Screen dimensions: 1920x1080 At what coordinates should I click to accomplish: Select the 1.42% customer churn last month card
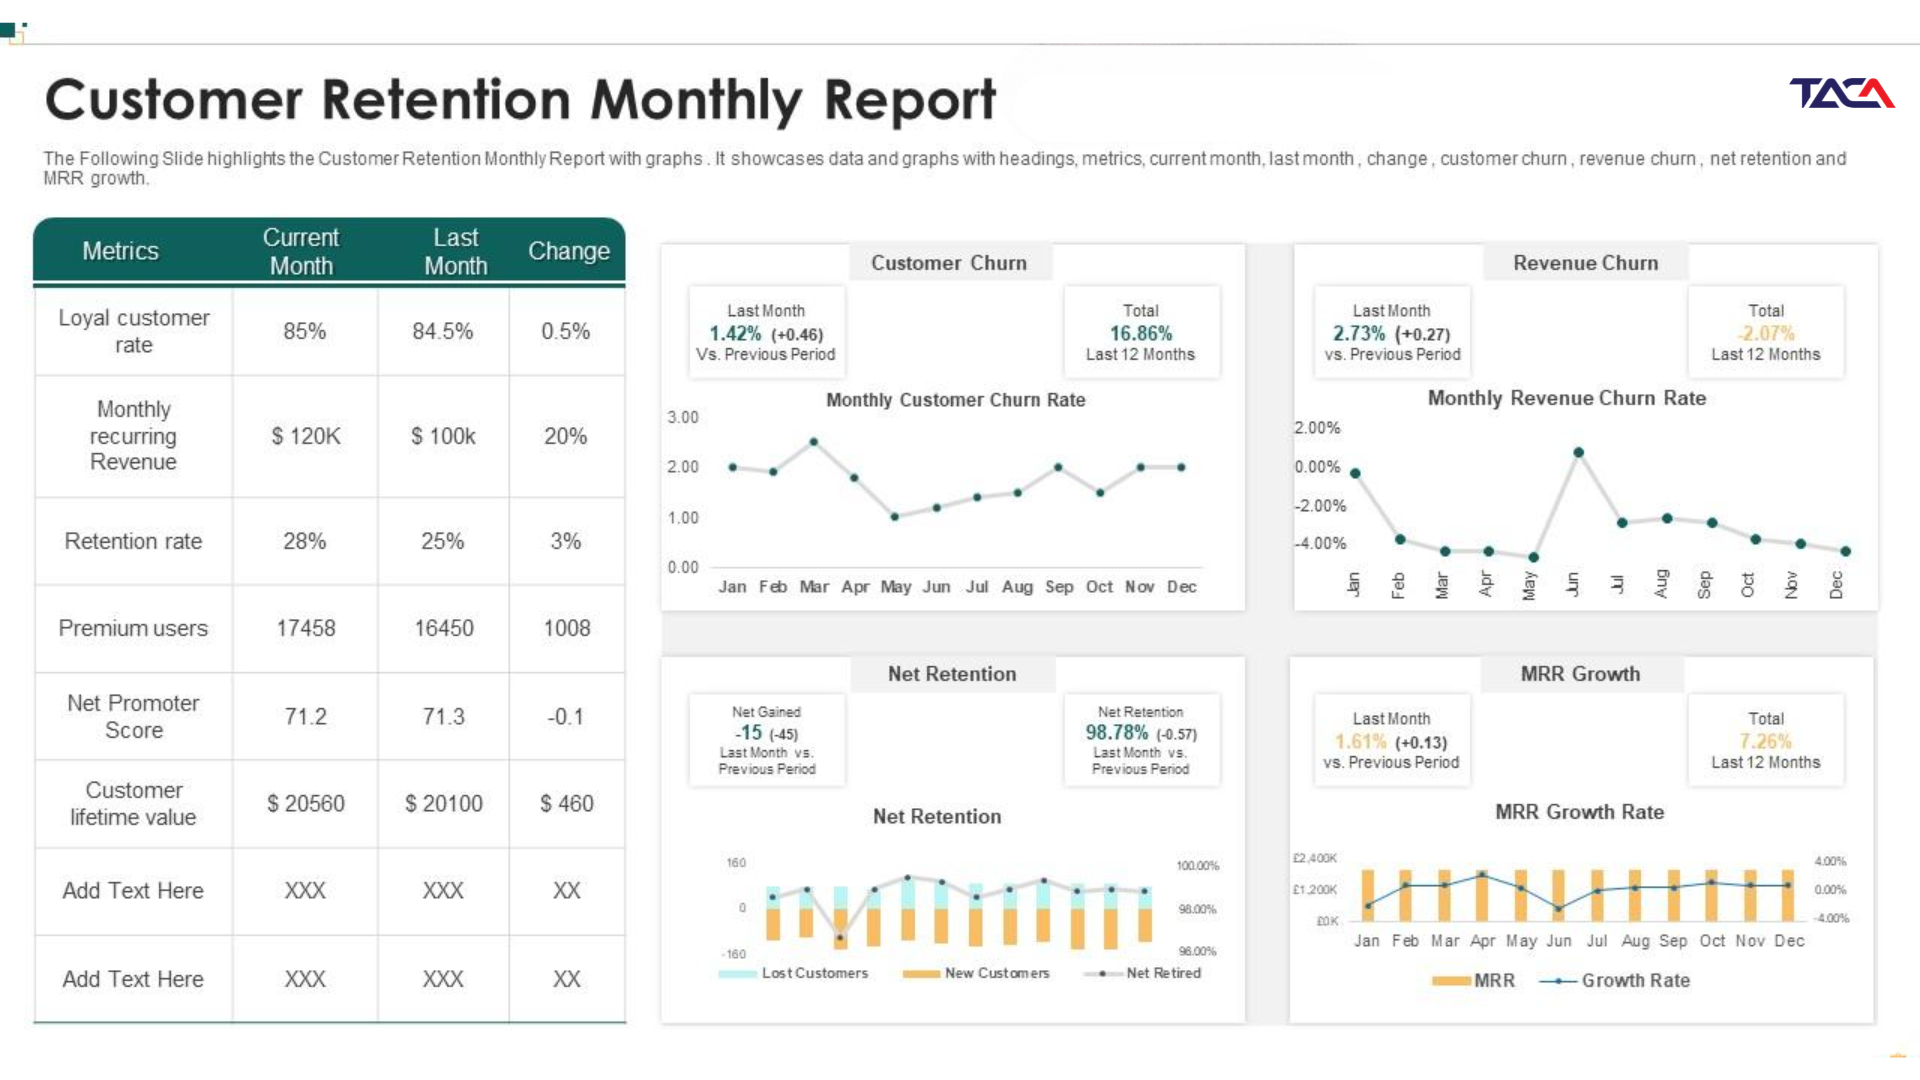click(x=766, y=333)
